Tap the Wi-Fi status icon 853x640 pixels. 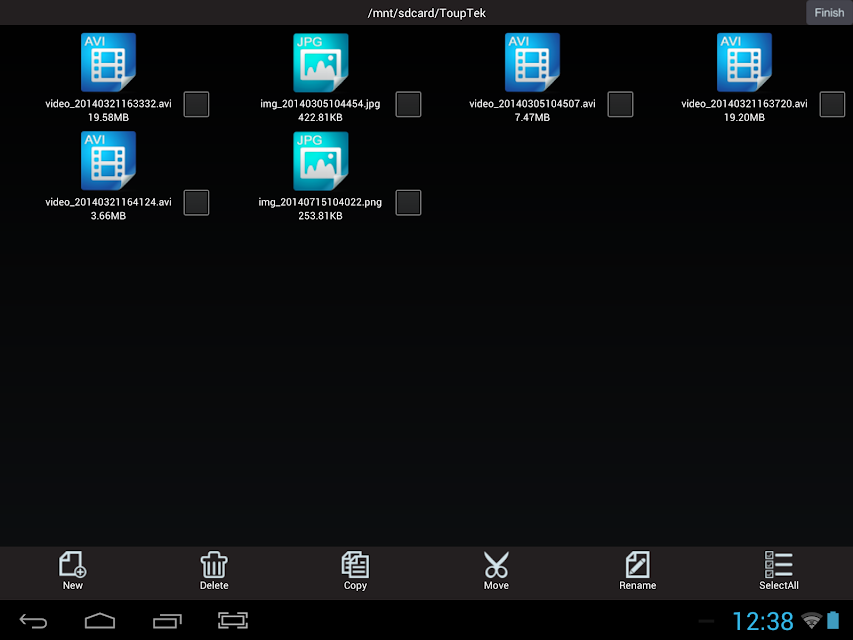coord(812,620)
